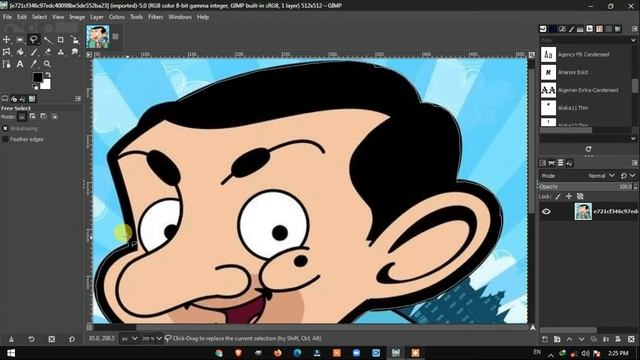Select the Clone stamp tool

click(61, 52)
